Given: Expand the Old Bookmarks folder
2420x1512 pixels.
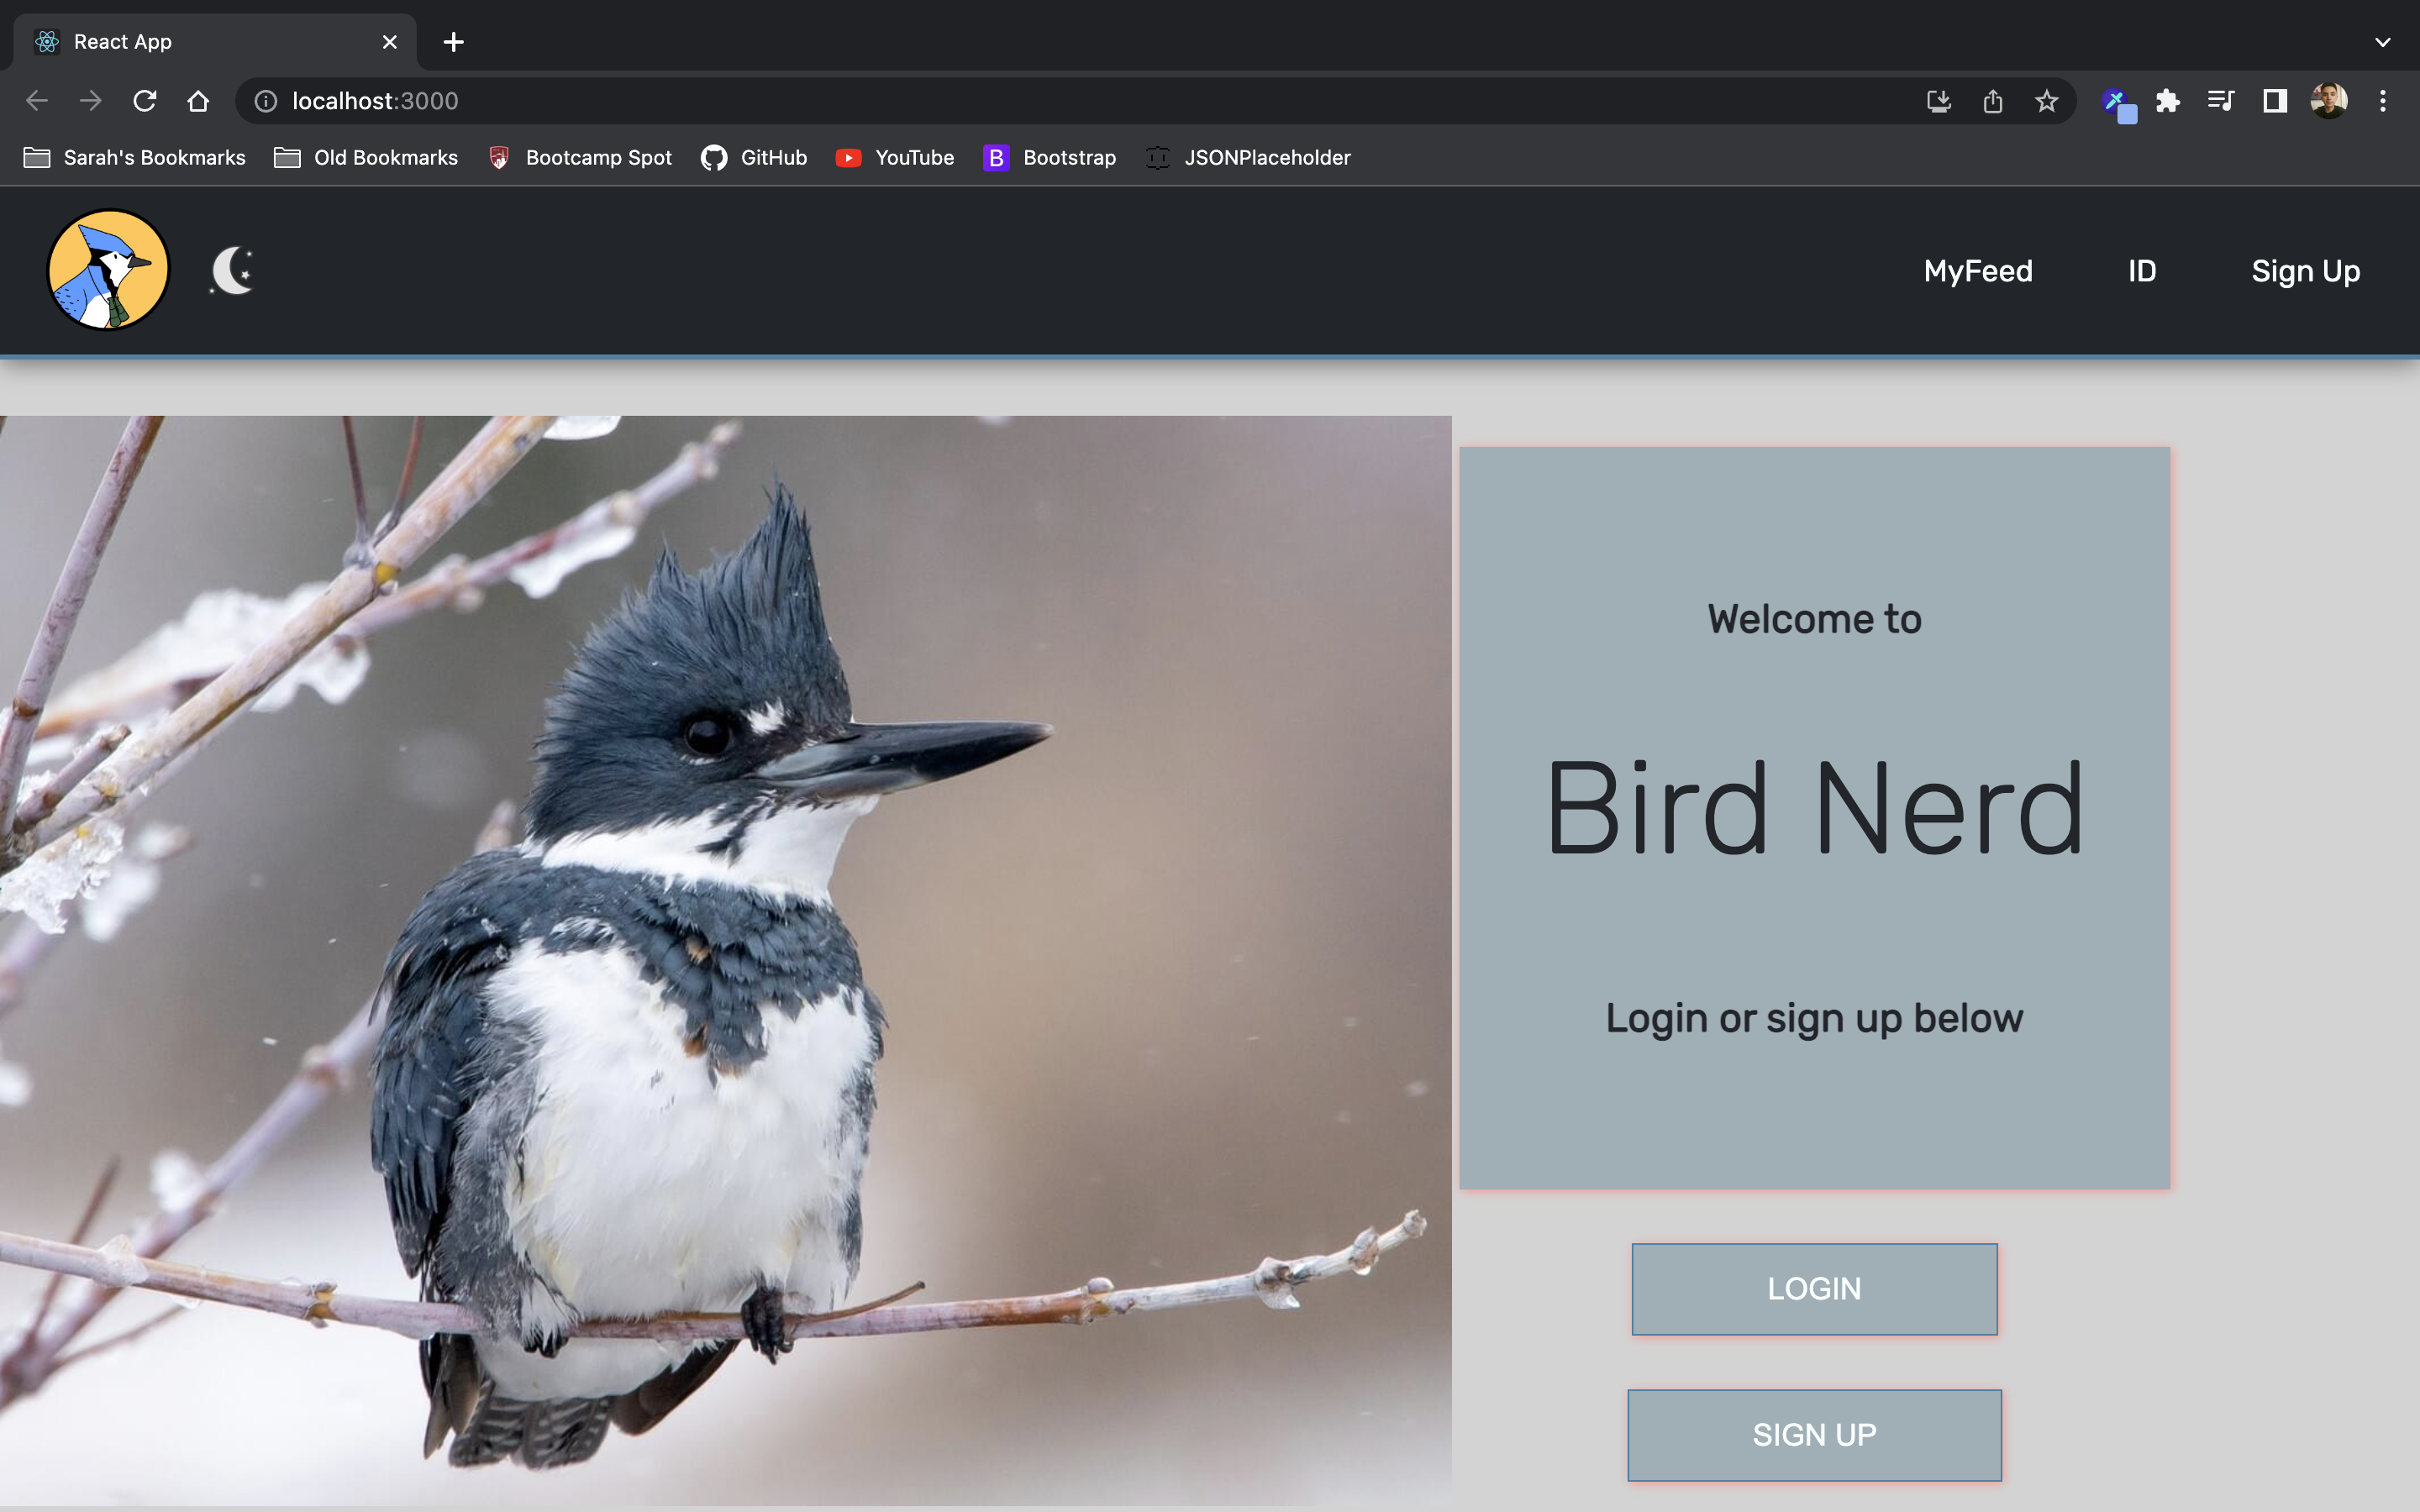Looking at the screenshot, I should point(365,157).
